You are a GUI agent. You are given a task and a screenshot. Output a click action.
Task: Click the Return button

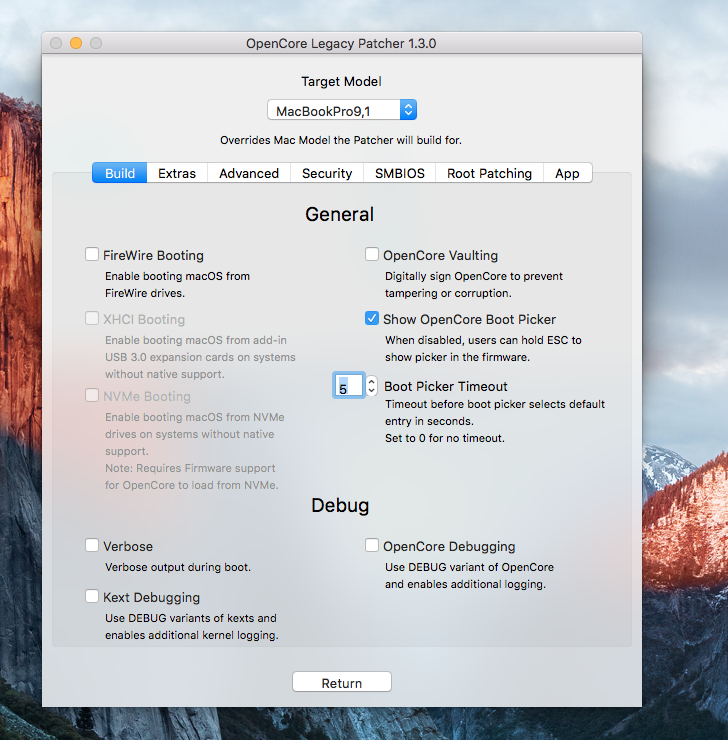pos(342,682)
